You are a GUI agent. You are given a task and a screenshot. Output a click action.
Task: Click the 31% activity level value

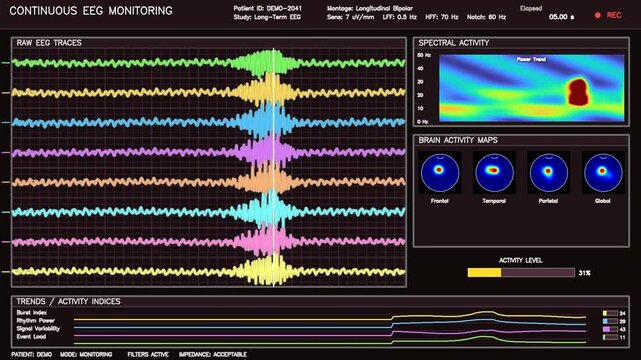tap(585, 273)
